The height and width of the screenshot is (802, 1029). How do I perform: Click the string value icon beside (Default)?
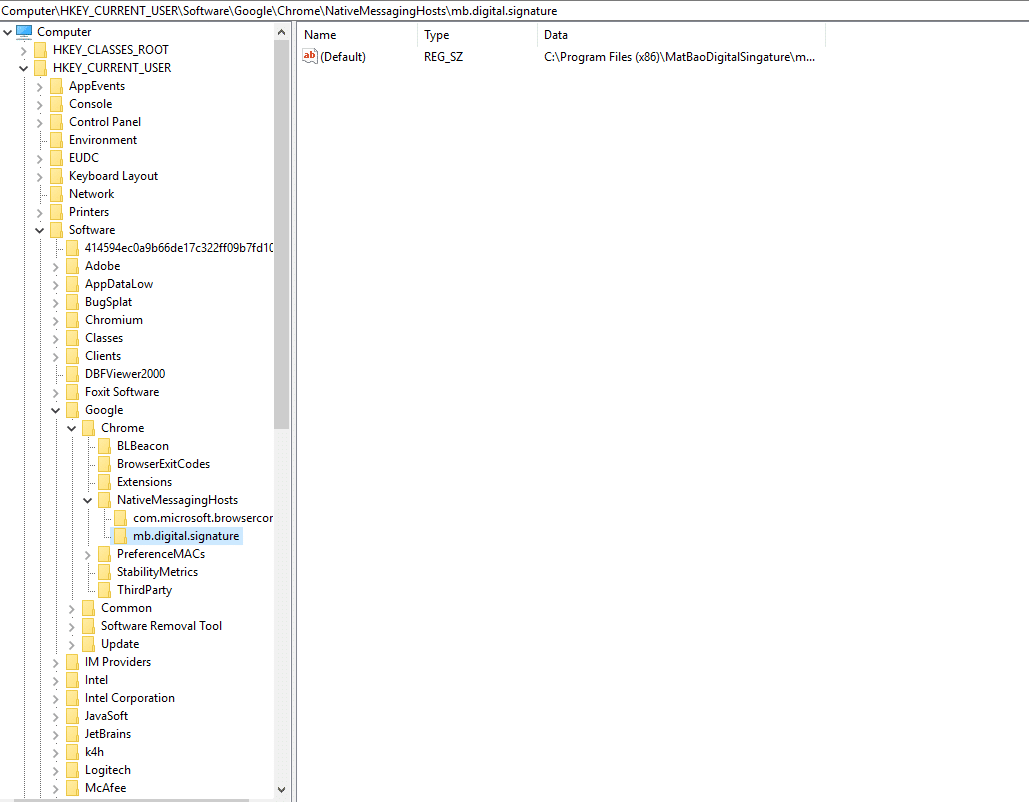(310, 56)
